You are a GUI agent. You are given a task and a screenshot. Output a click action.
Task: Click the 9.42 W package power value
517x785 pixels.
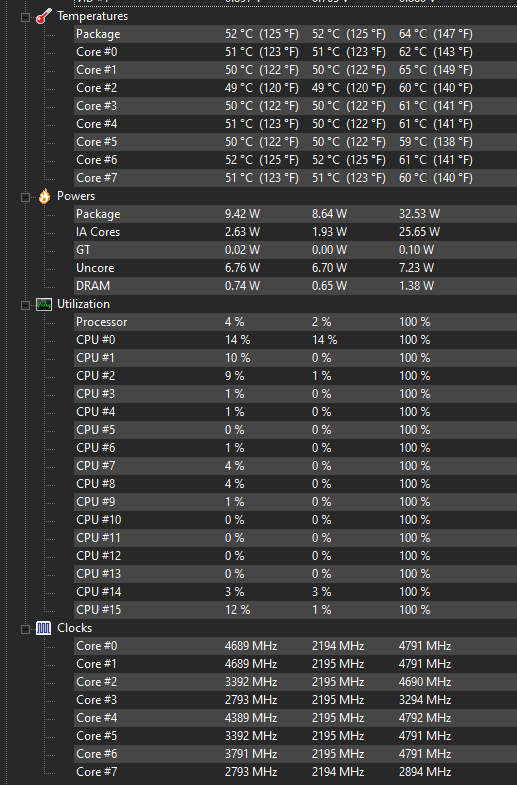[x=242, y=214]
